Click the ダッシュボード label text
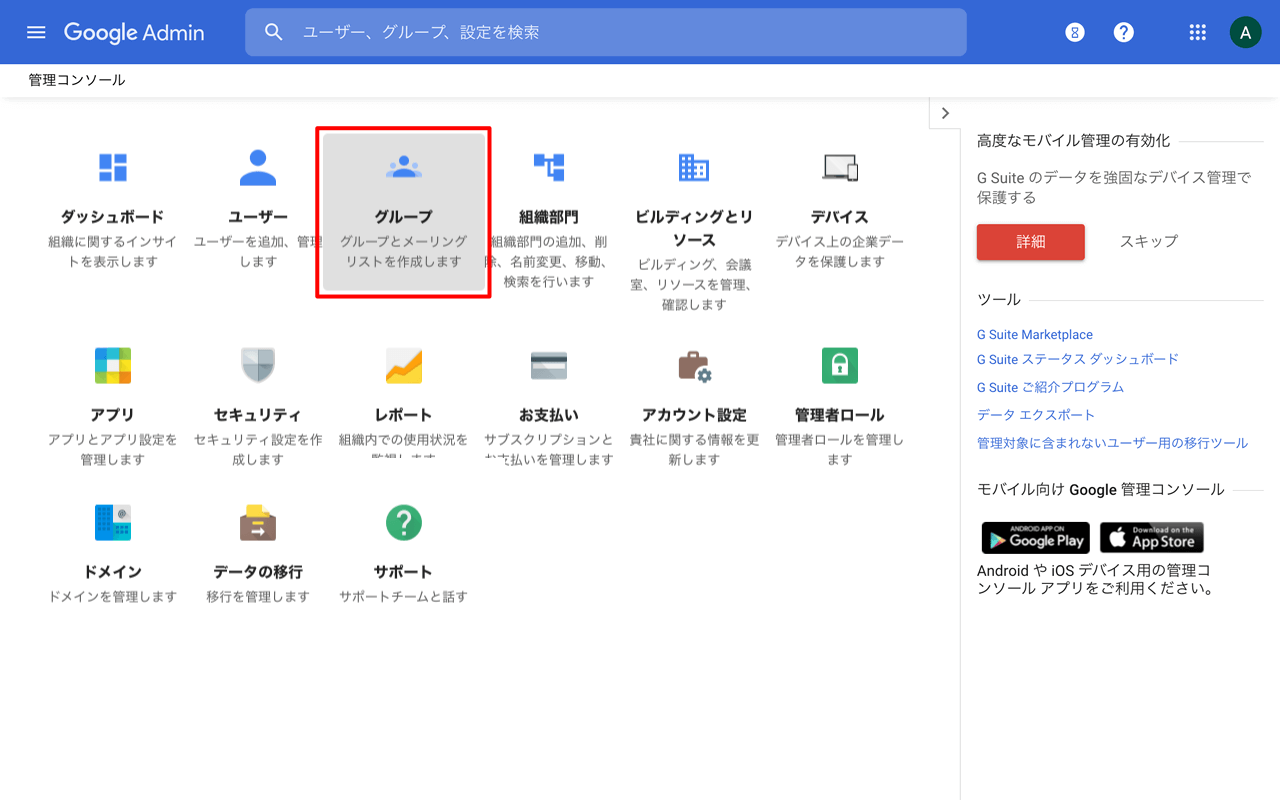 (113, 217)
